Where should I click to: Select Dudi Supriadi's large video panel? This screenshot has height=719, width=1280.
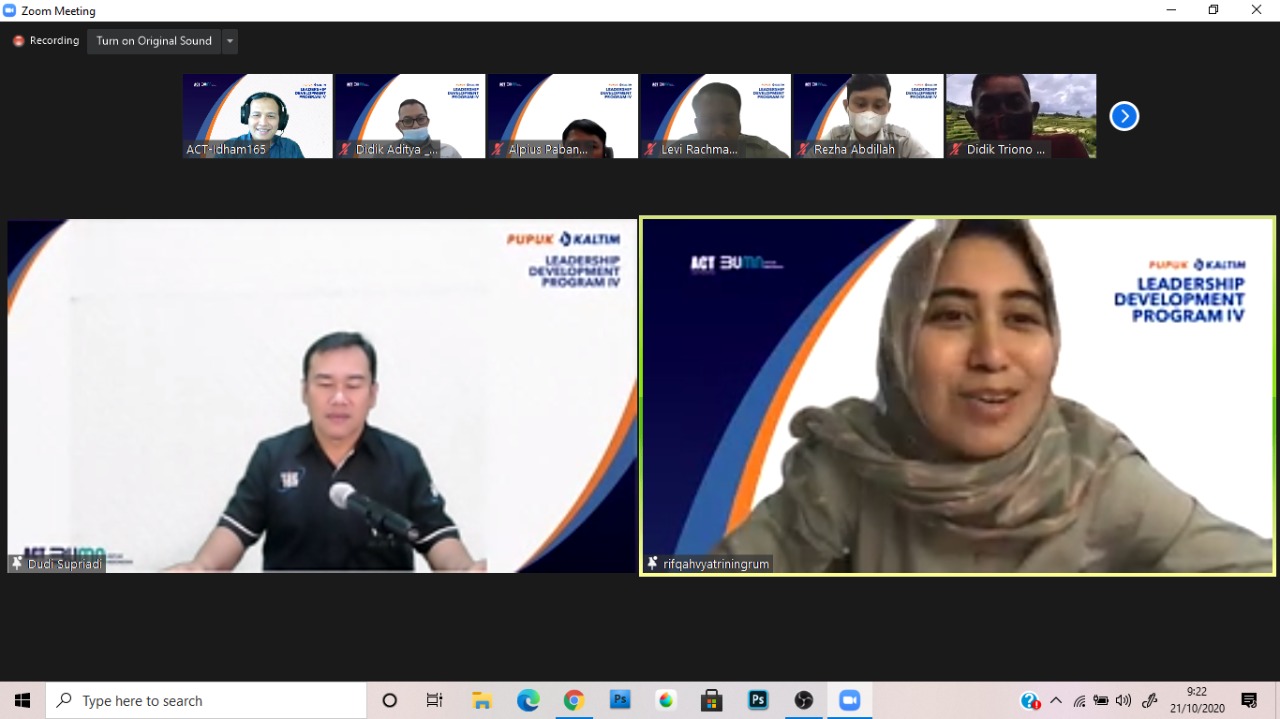tap(322, 395)
